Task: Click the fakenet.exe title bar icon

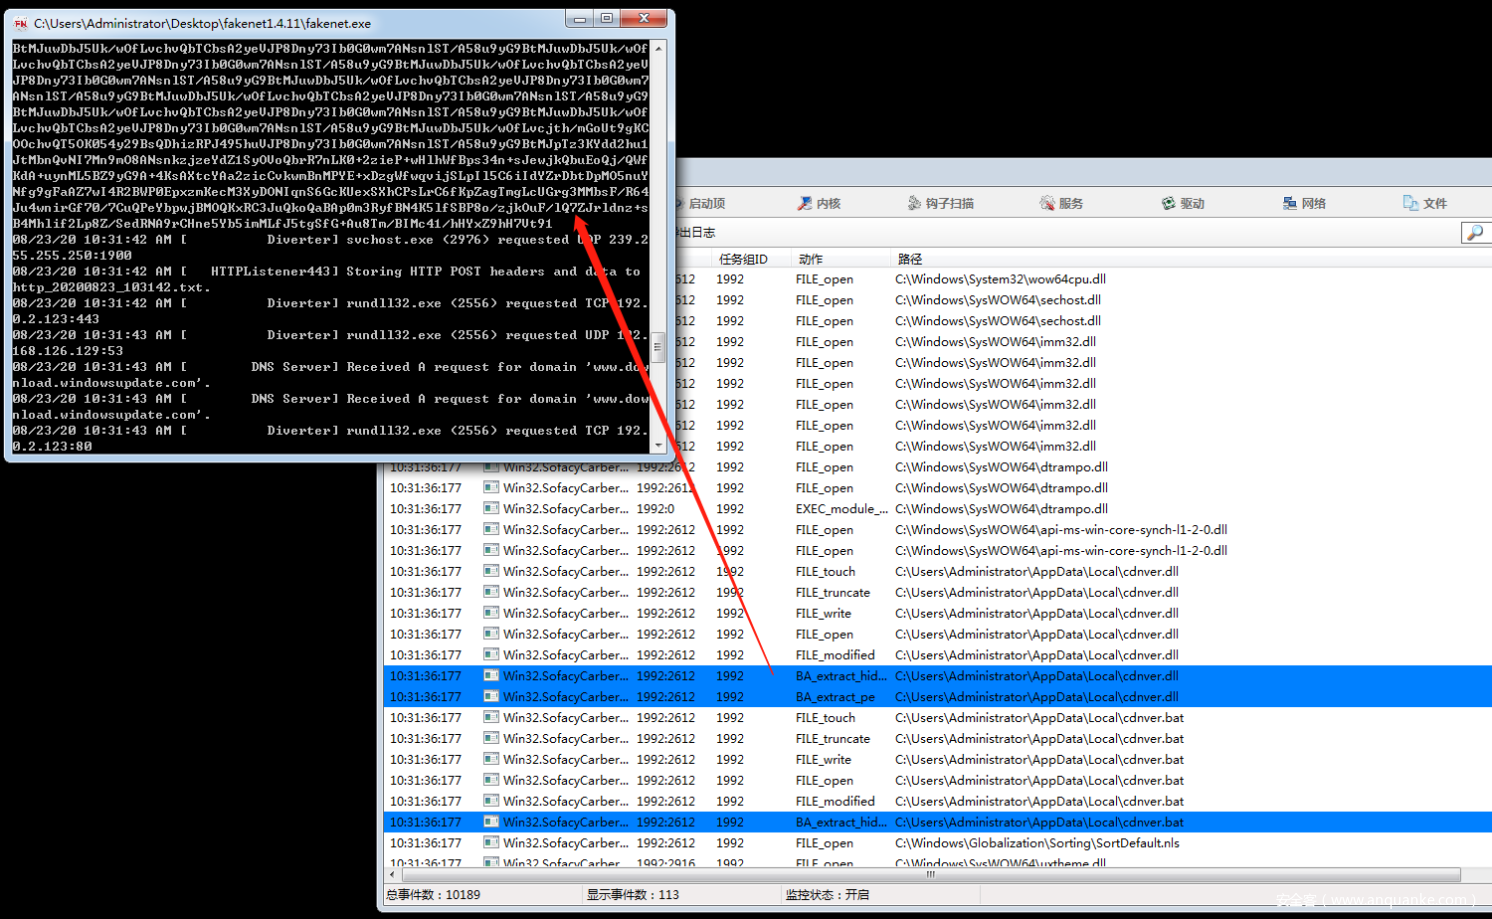Action: (x=20, y=23)
